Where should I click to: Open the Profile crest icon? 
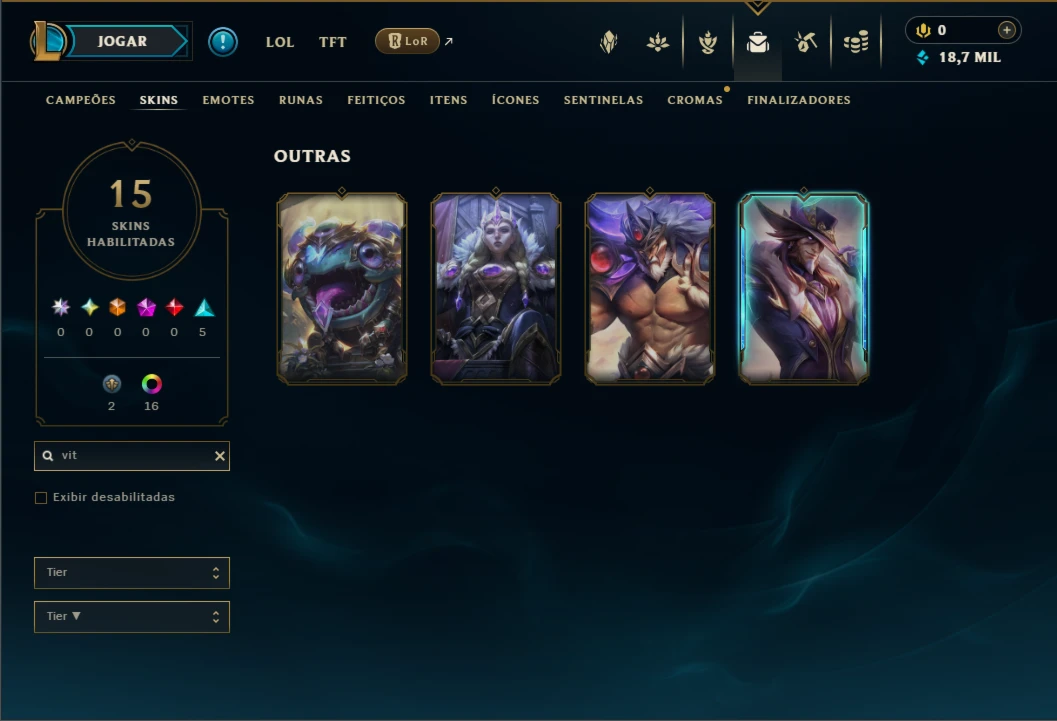point(609,42)
